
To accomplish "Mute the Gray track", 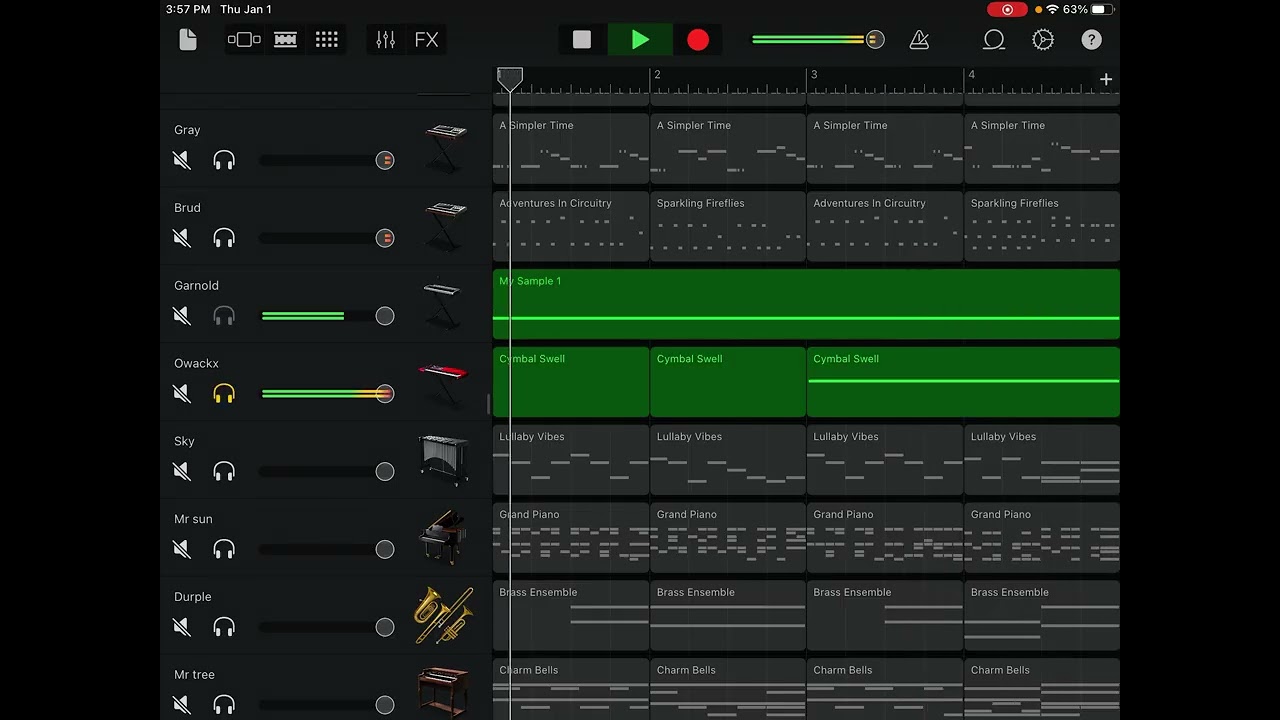I will (182, 160).
